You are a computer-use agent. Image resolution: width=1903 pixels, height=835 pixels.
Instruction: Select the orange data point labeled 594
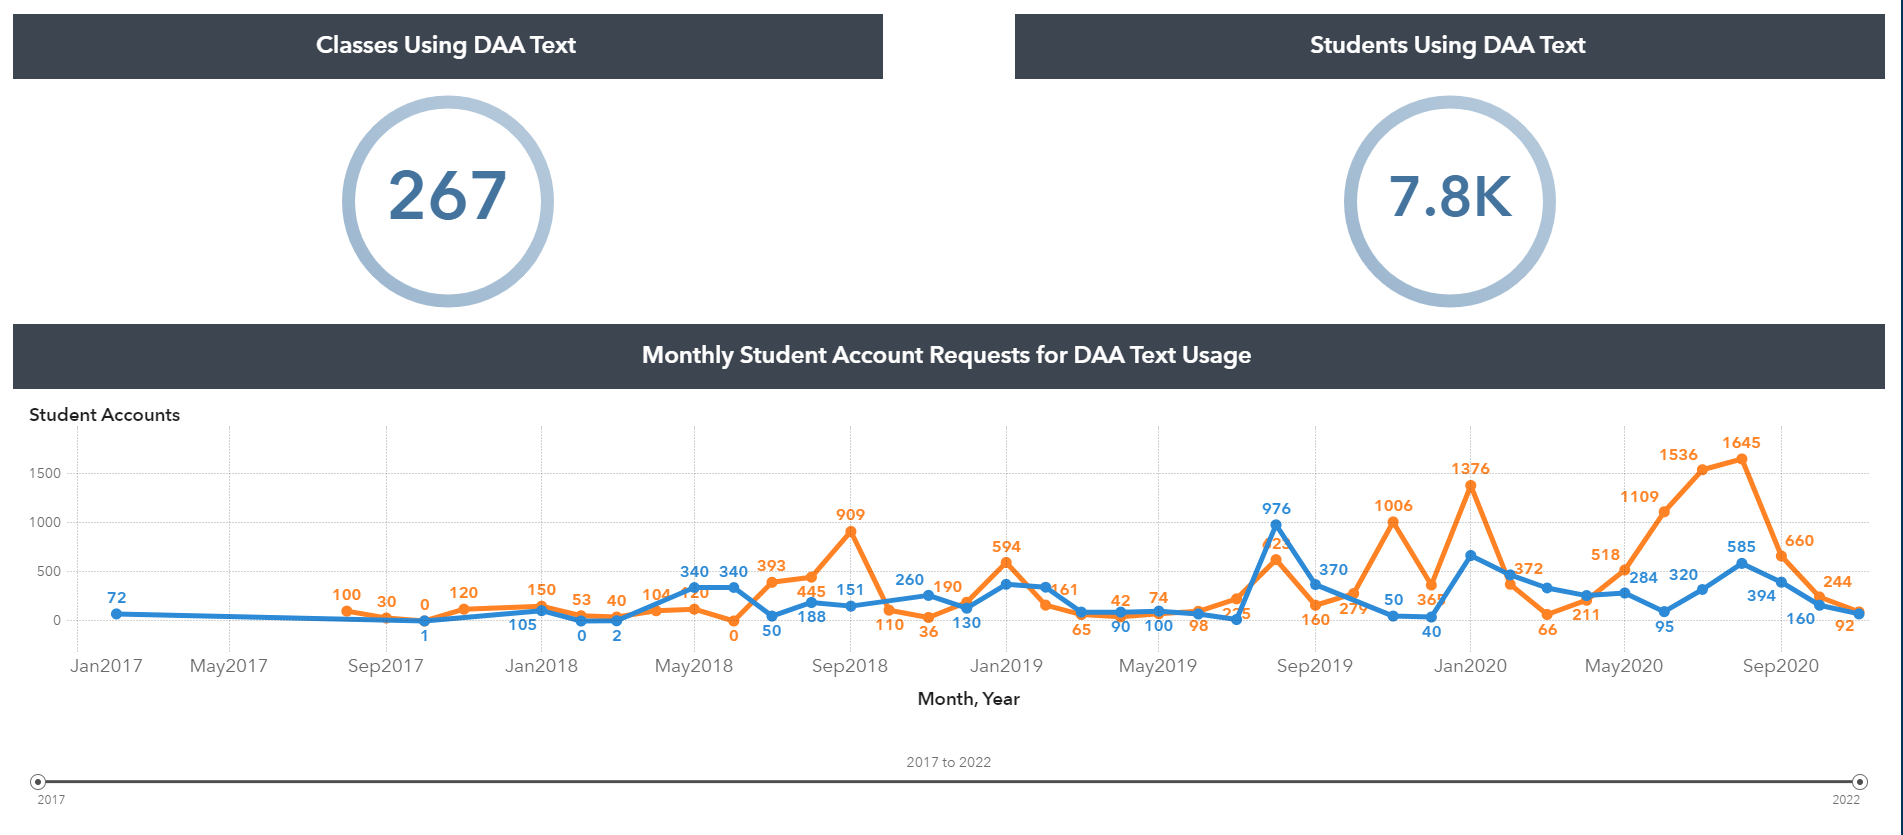(x=1006, y=563)
